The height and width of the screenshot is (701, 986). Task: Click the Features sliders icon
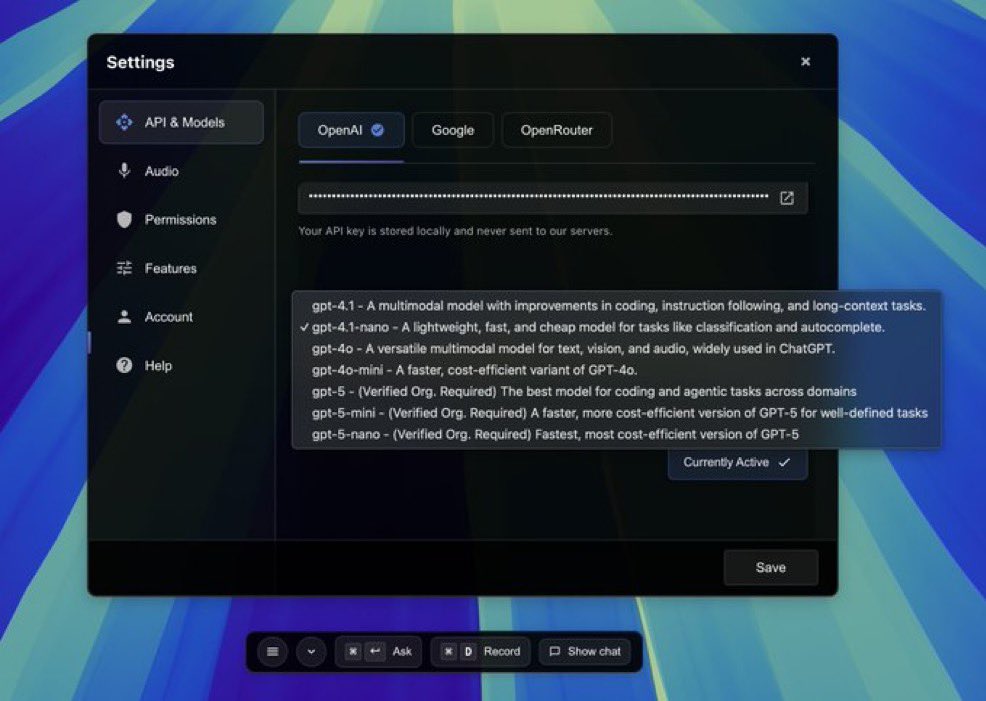pos(125,268)
